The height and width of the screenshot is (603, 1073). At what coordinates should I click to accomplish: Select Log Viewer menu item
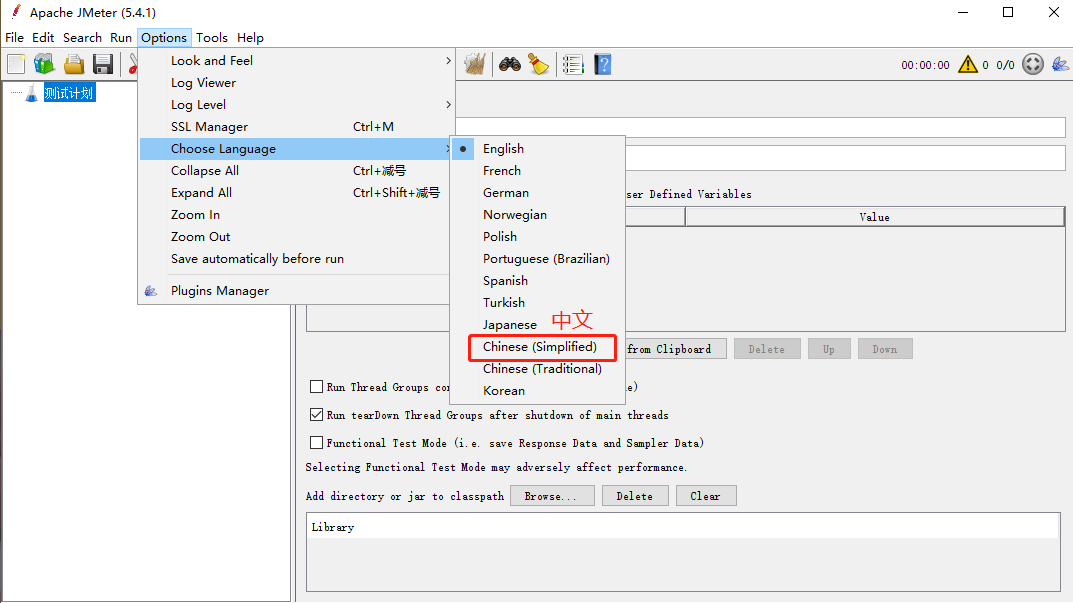click(x=296, y=83)
